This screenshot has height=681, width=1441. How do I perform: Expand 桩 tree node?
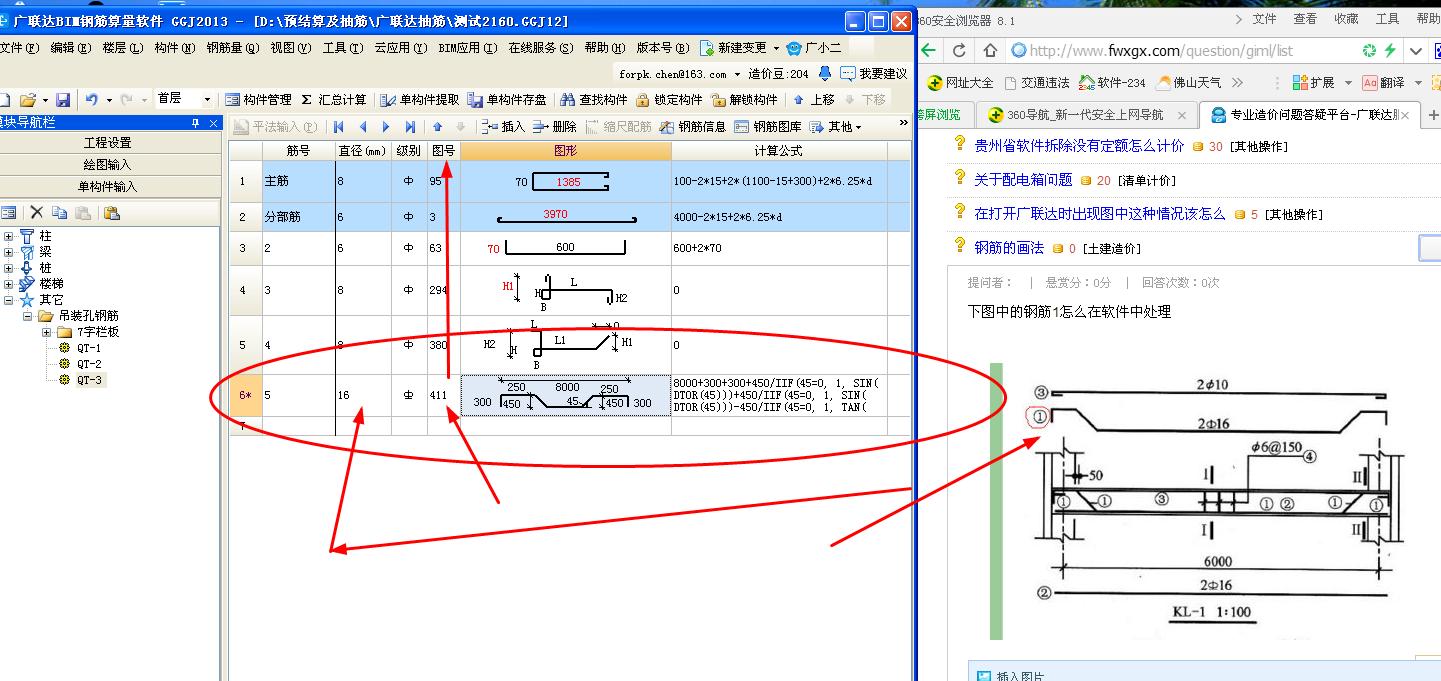(x=9, y=268)
